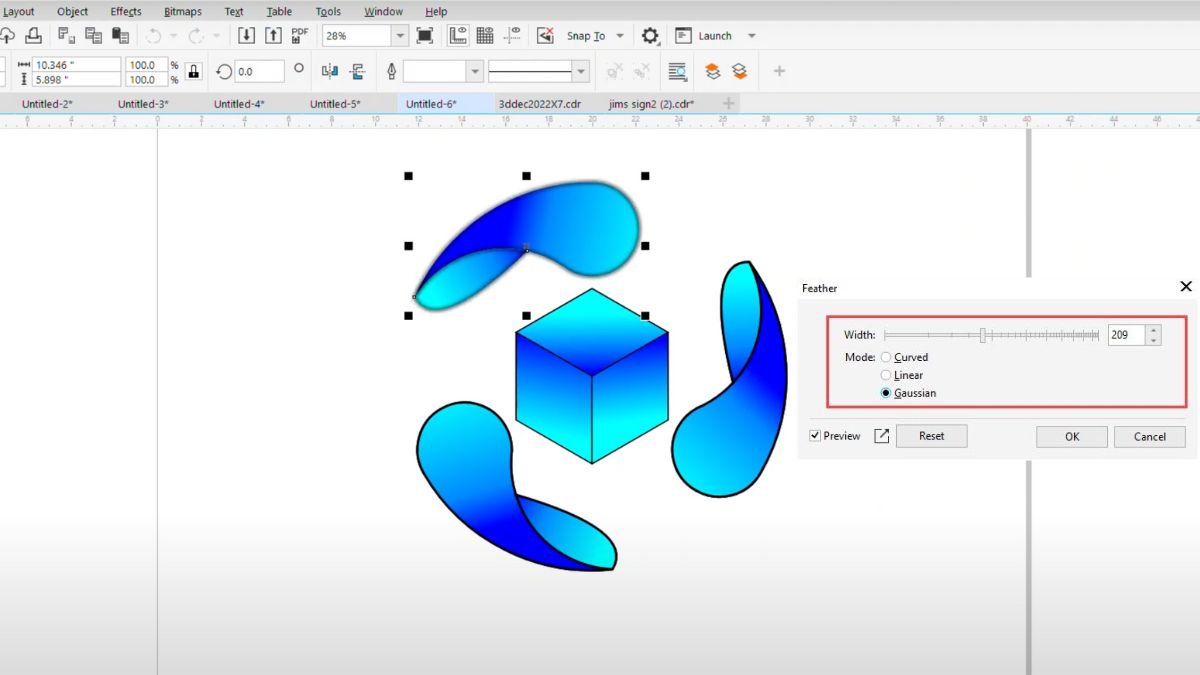This screenshot has height=675, width=1200.
Task: Open the Publish to PDF icon
Action: pos(298,35)
